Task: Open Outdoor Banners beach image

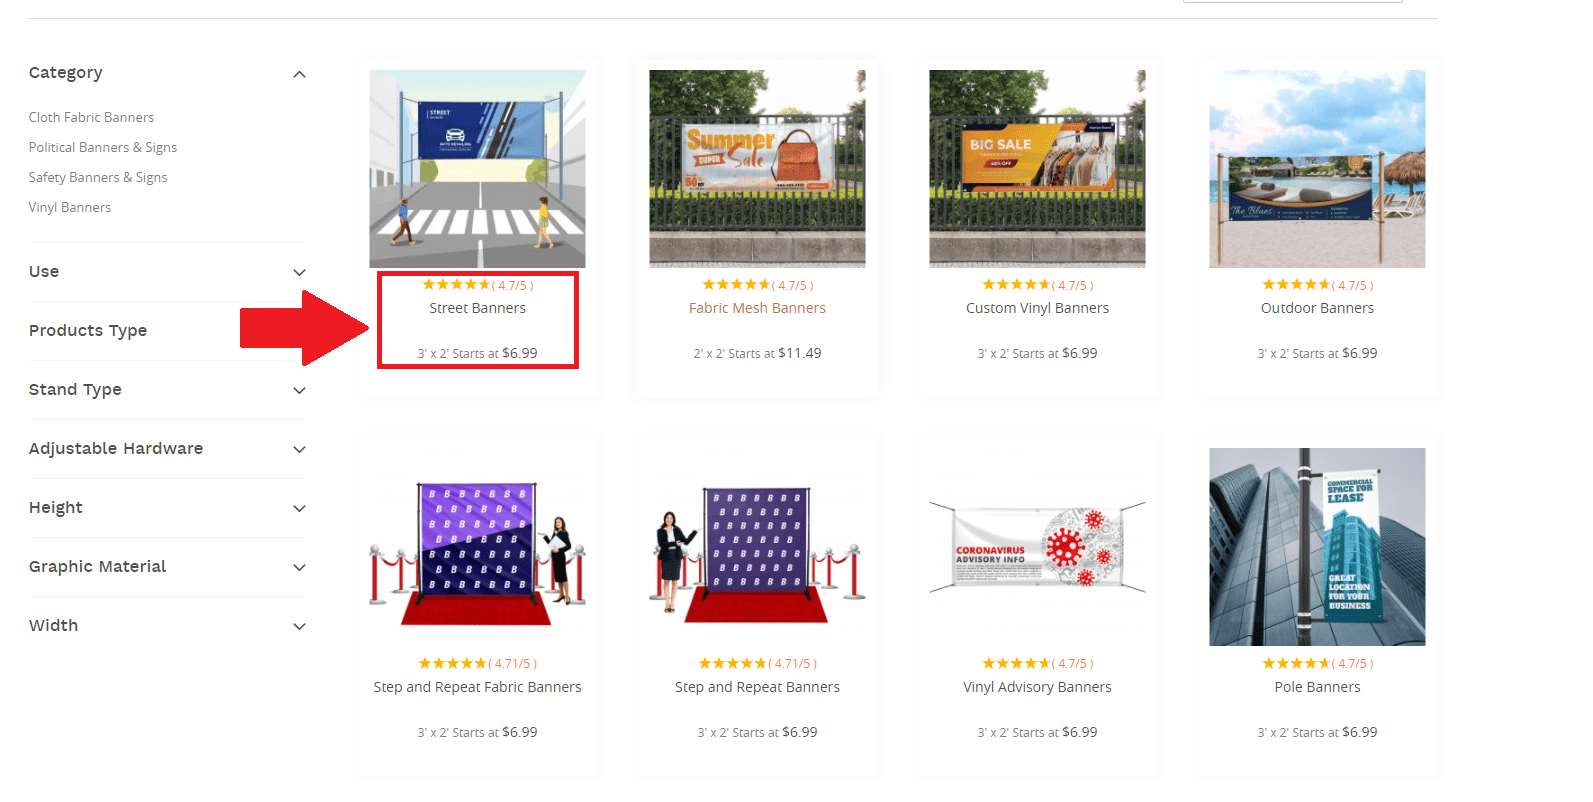Action: click(1317, 169)
